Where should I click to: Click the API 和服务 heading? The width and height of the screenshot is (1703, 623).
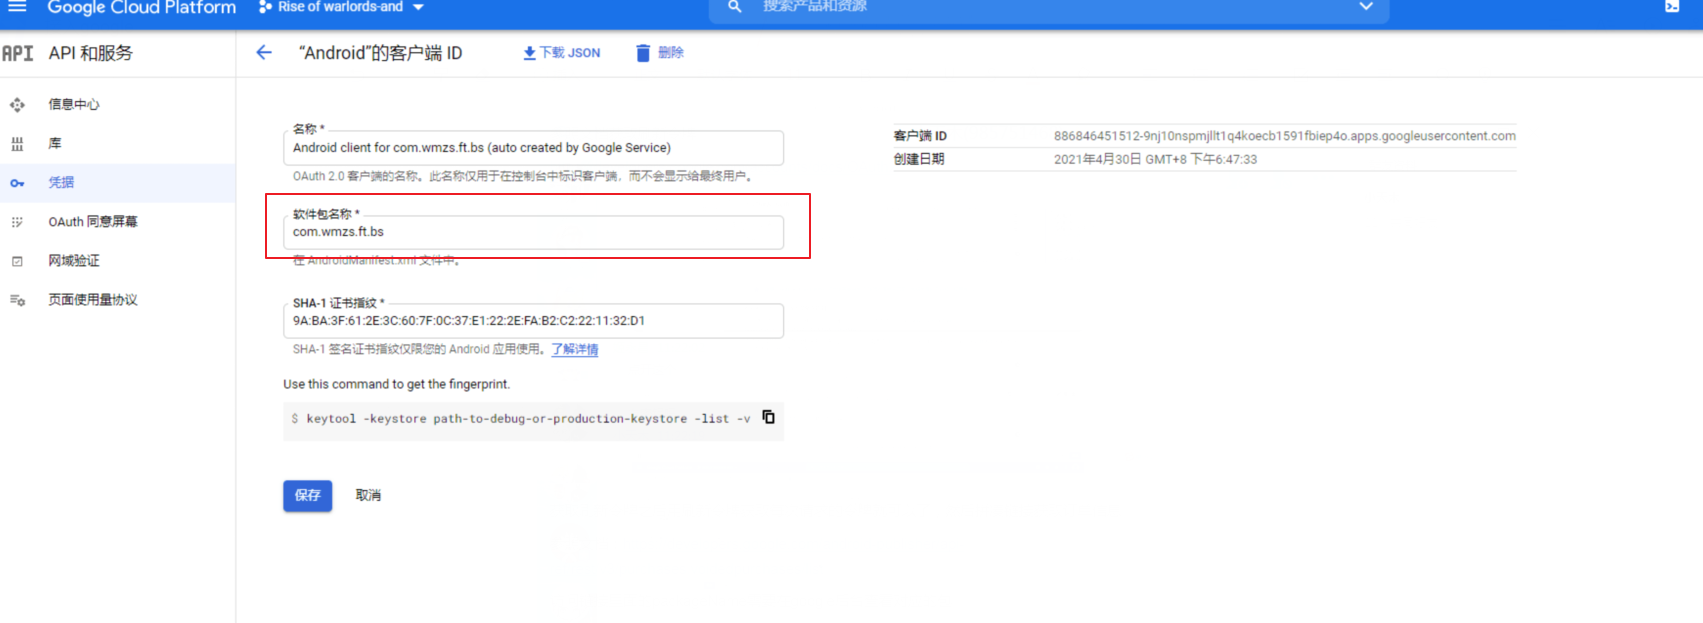tap(91, 53)
